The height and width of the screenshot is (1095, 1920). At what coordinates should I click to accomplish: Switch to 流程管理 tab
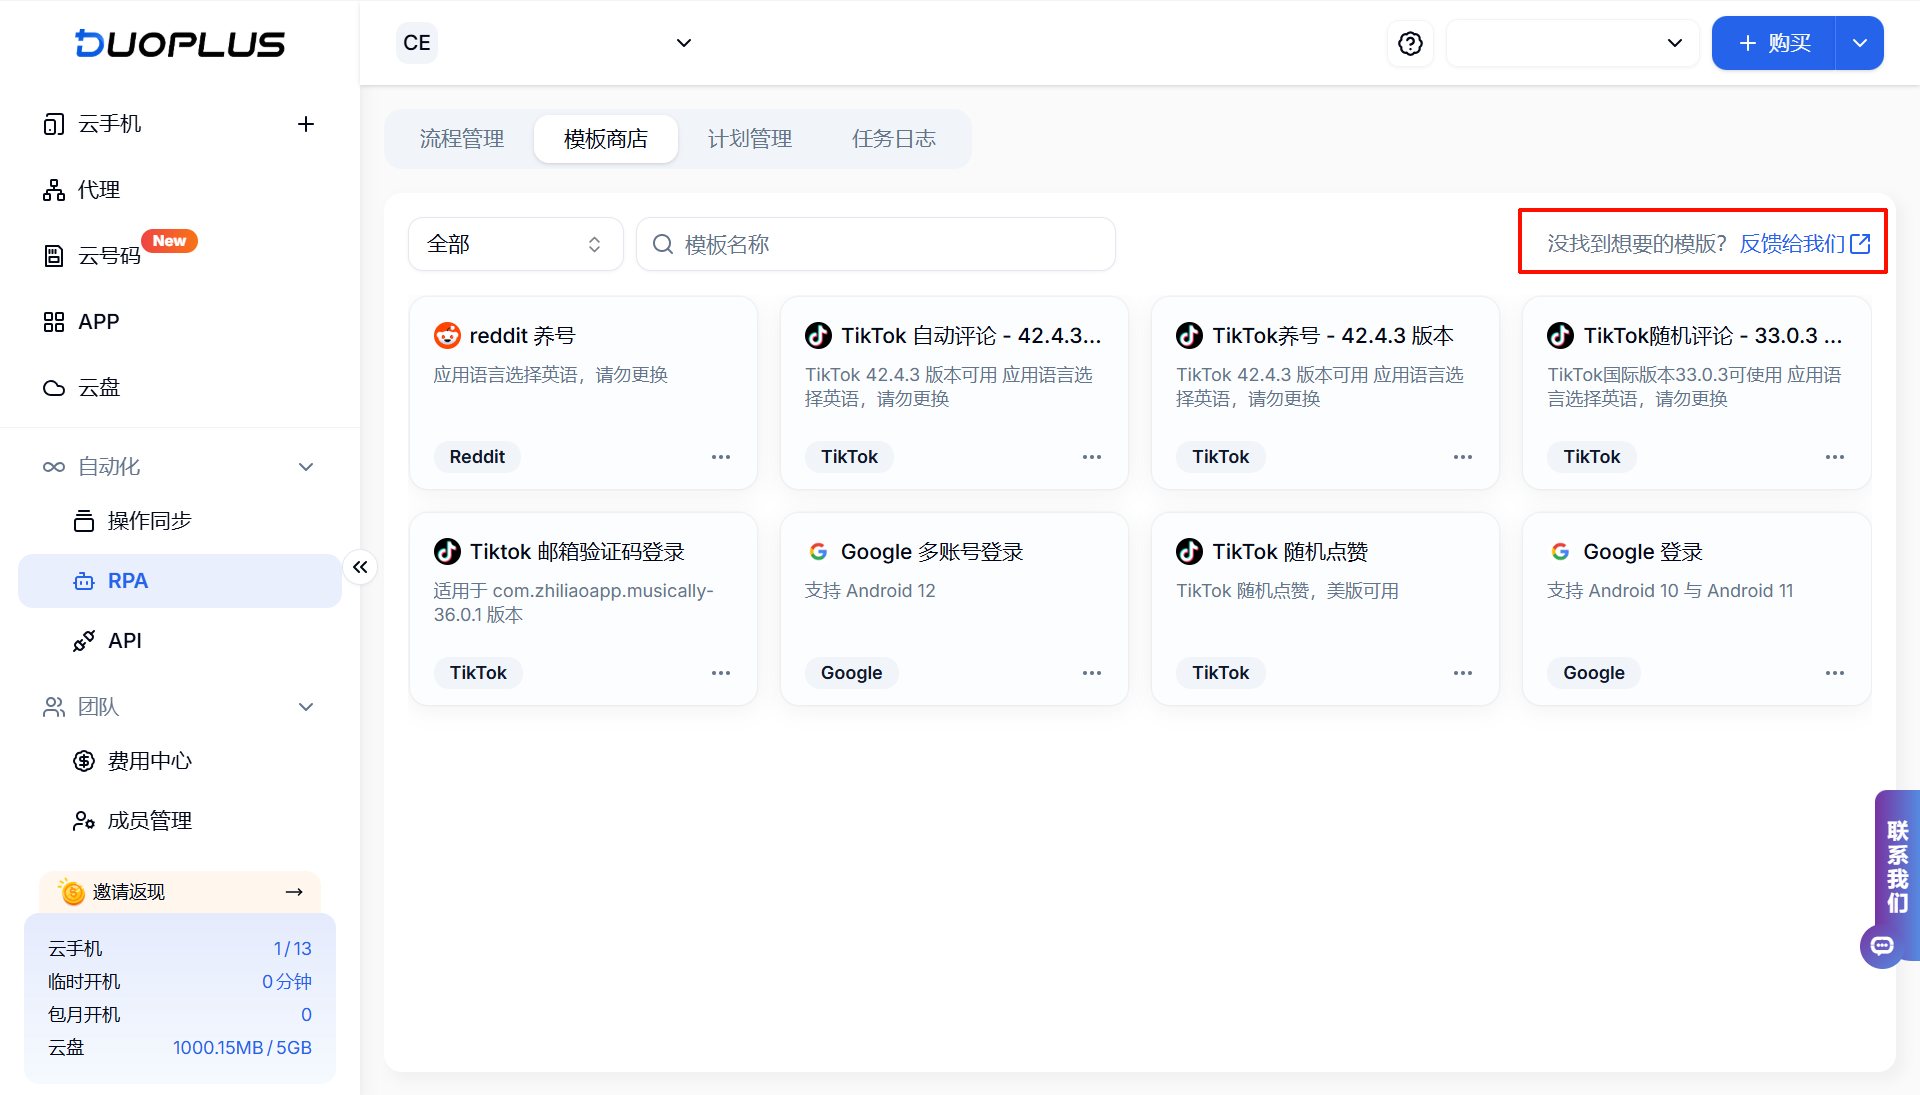[x=462, y=139]
